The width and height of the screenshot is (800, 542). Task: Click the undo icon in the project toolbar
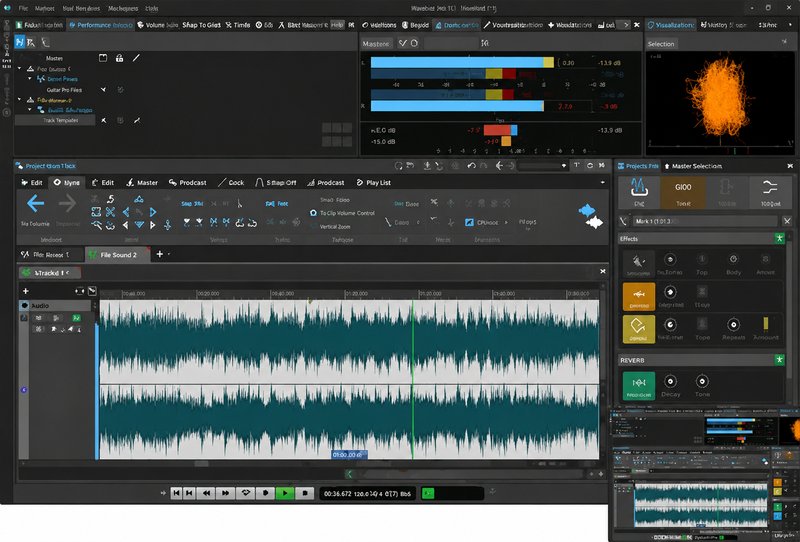[471, 166]
